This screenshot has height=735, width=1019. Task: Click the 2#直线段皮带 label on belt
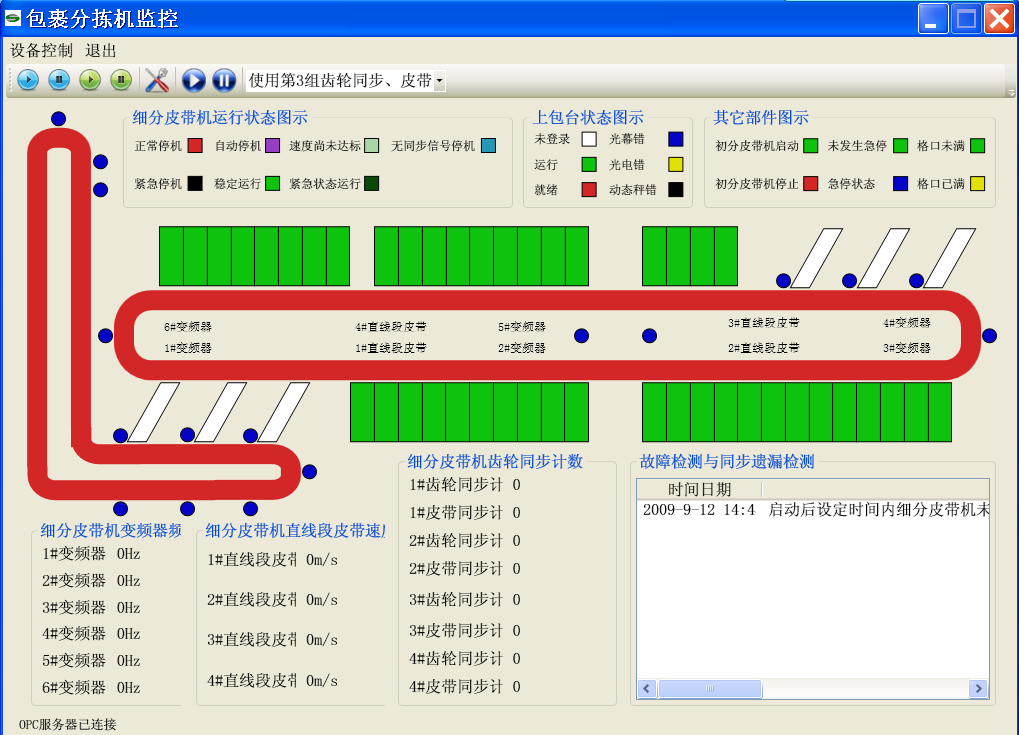tap(764, 348)
